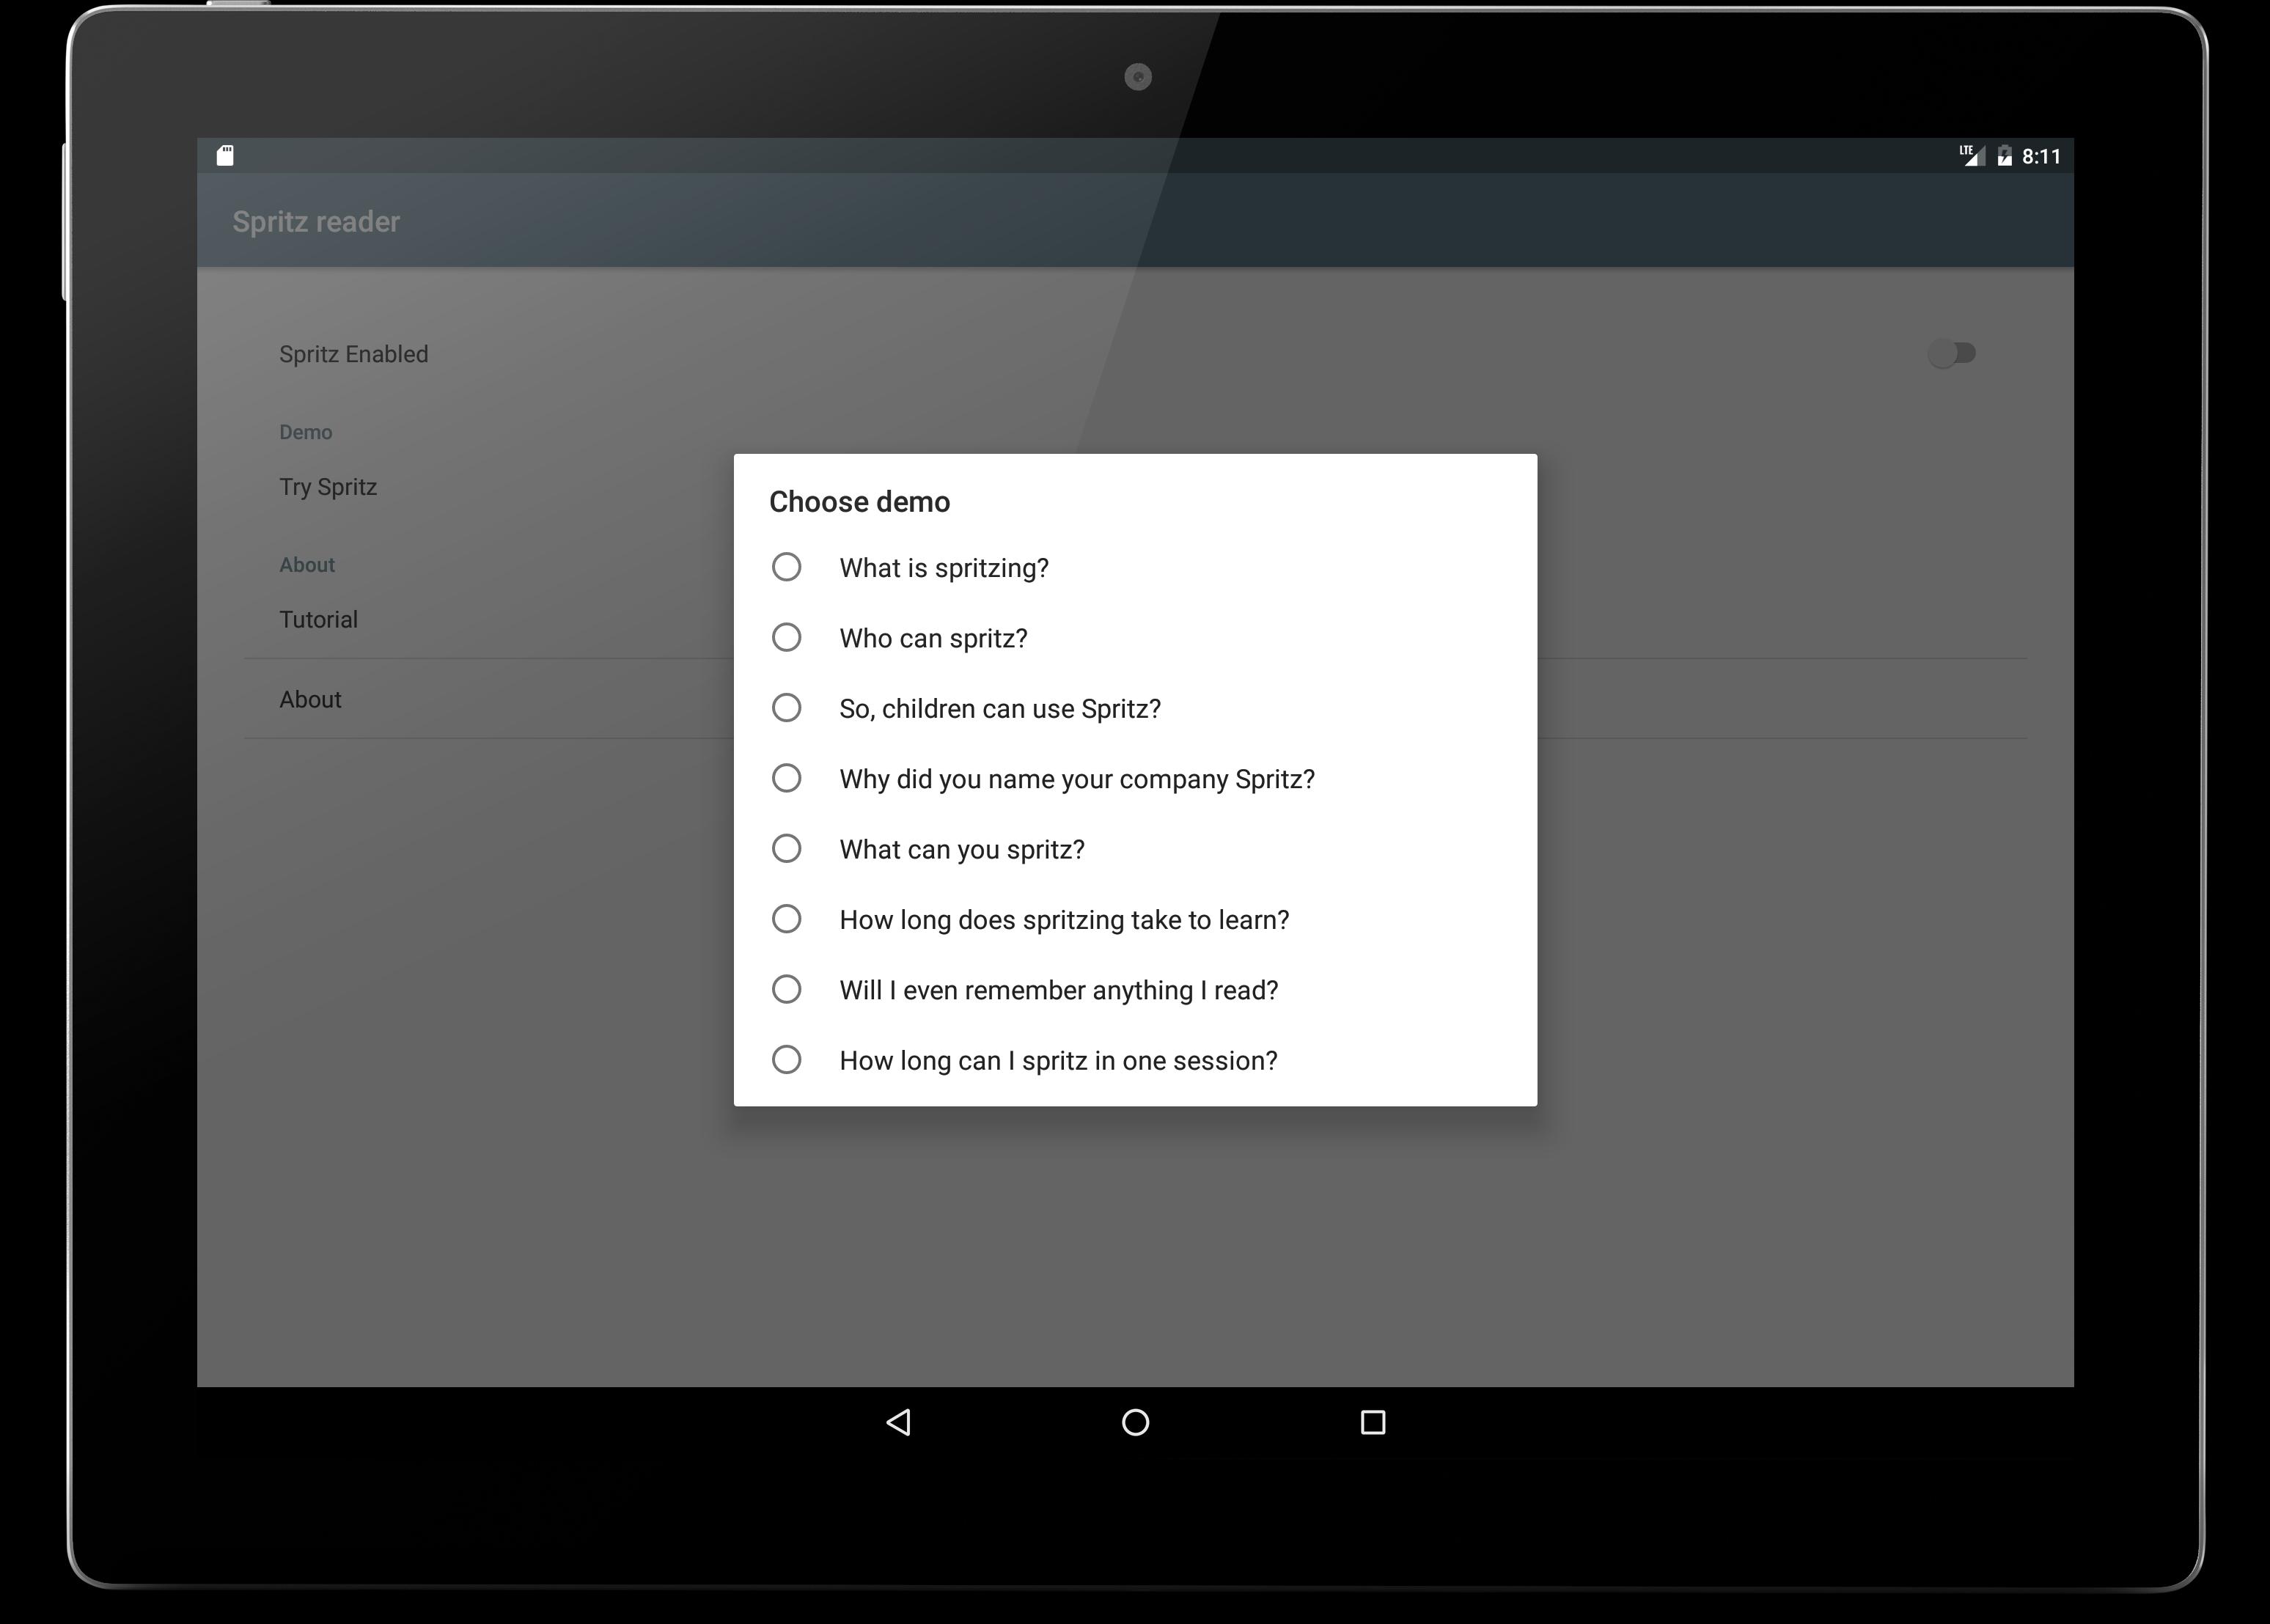Select 'How long does spritzing take to learn?' radio
Screen dimensions: 2270x1624
(x=786, y=919)
